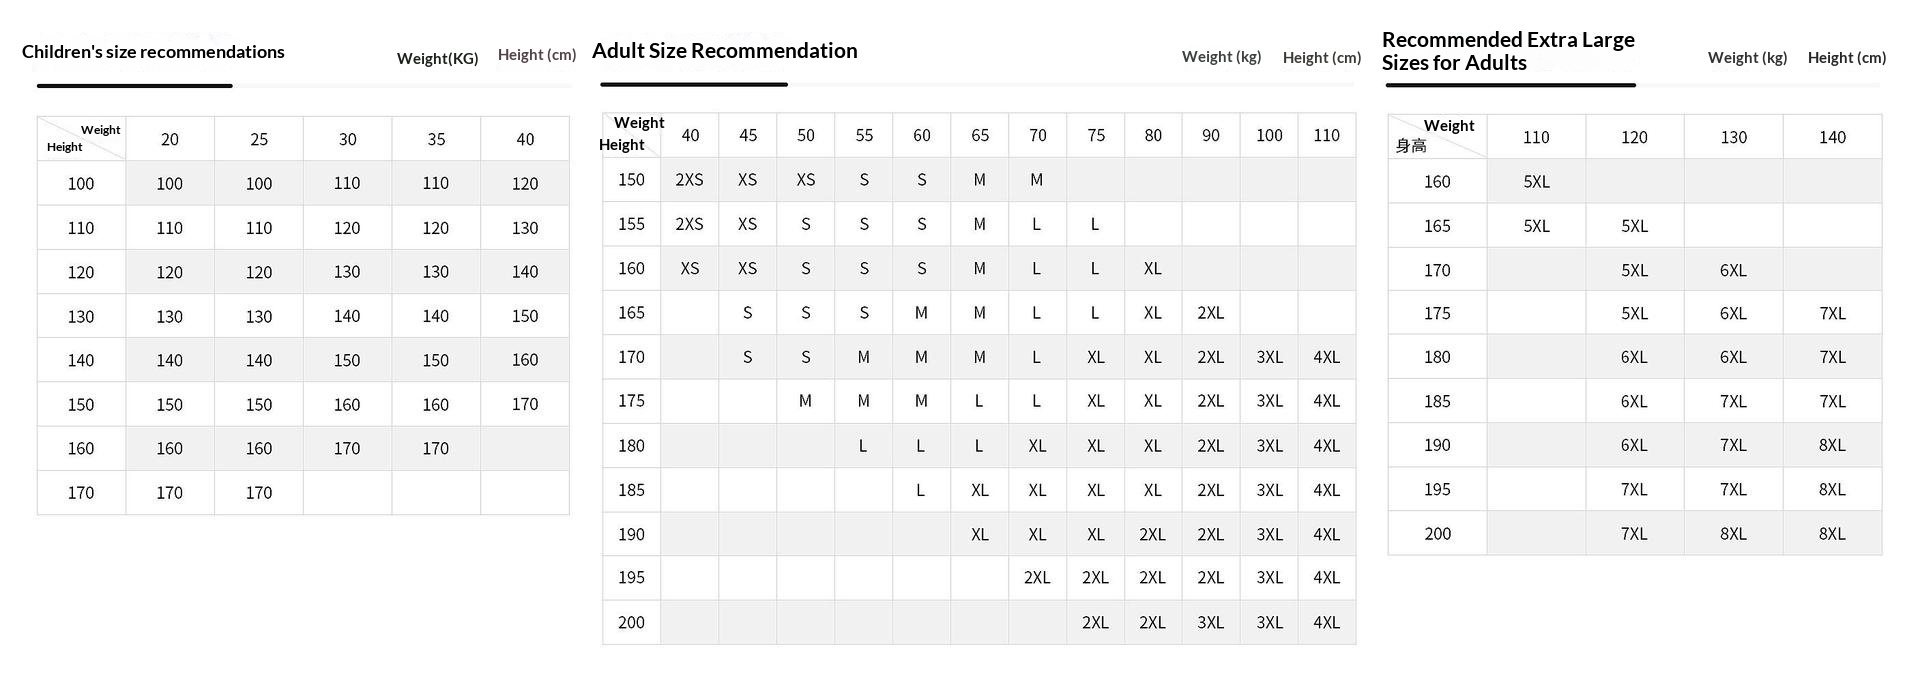Click the weight 90 column header in adult table

click(x=1210, y=135)
